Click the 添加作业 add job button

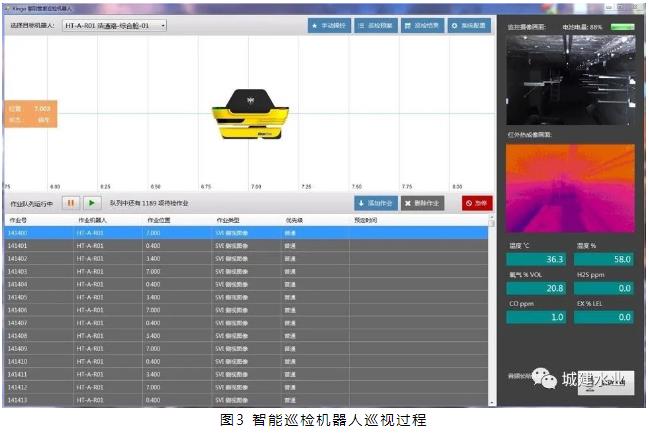[376, 203]
